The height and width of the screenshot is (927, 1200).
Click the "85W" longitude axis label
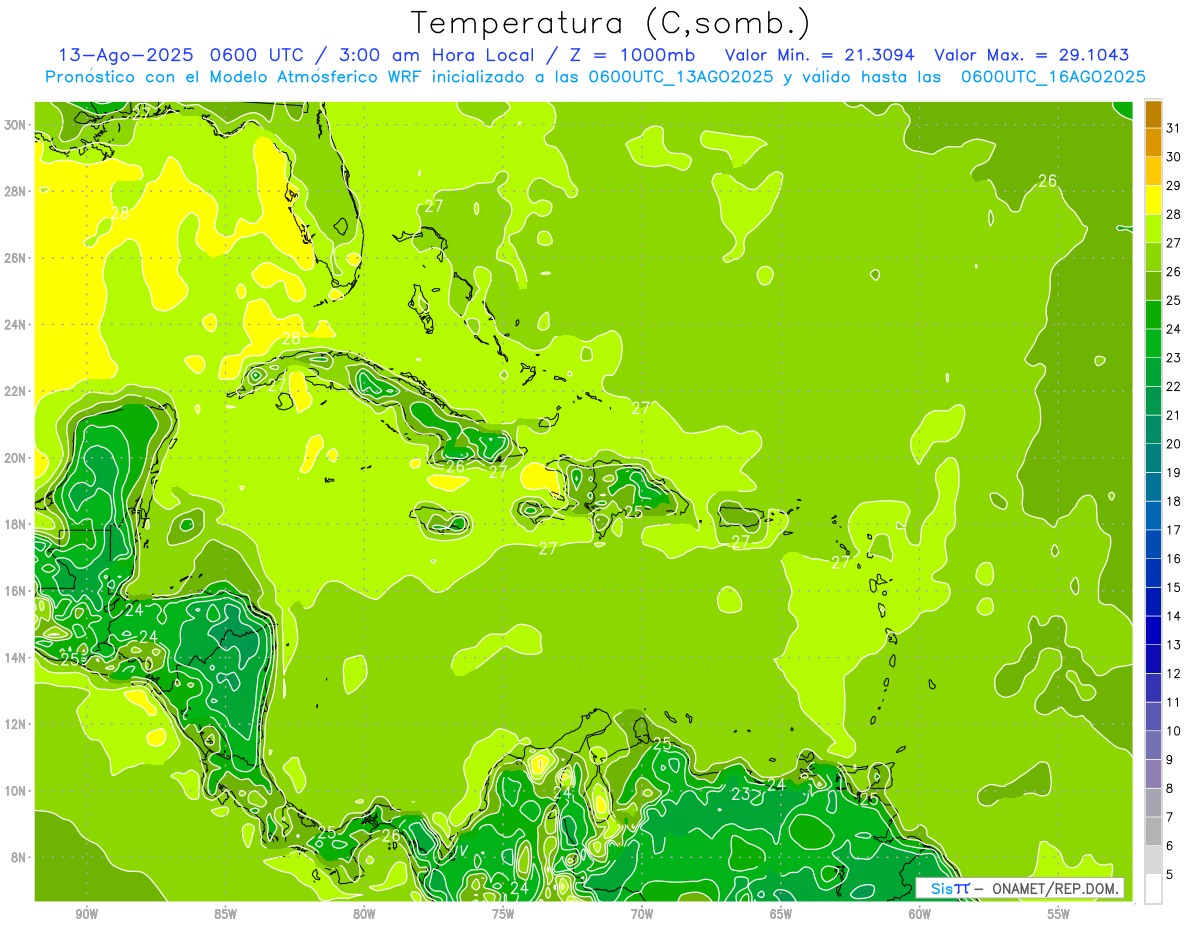click(x=225, y=914)
